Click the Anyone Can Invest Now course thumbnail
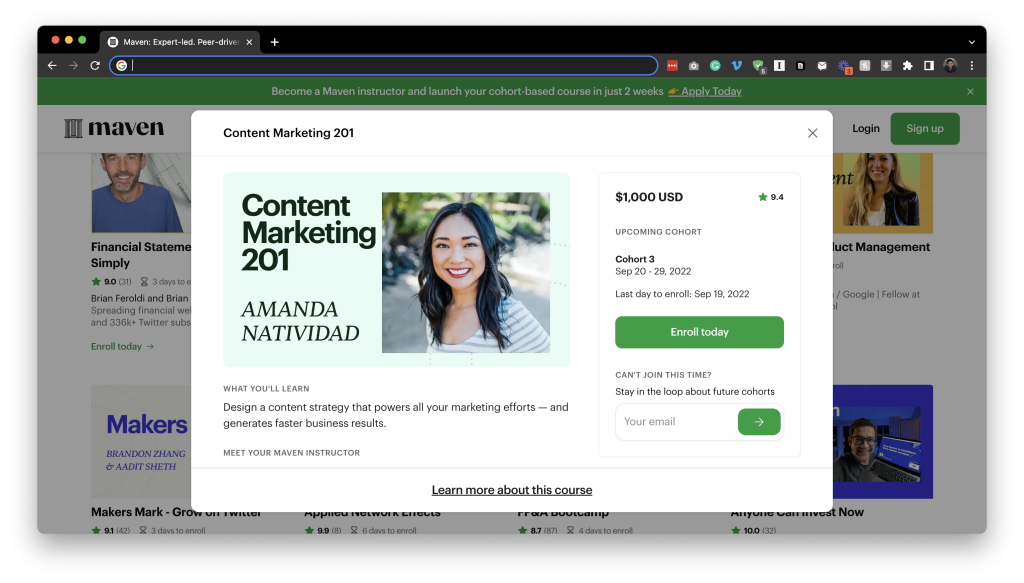The height and width of the screenshot is (583, 1024). tap(883, 442)
